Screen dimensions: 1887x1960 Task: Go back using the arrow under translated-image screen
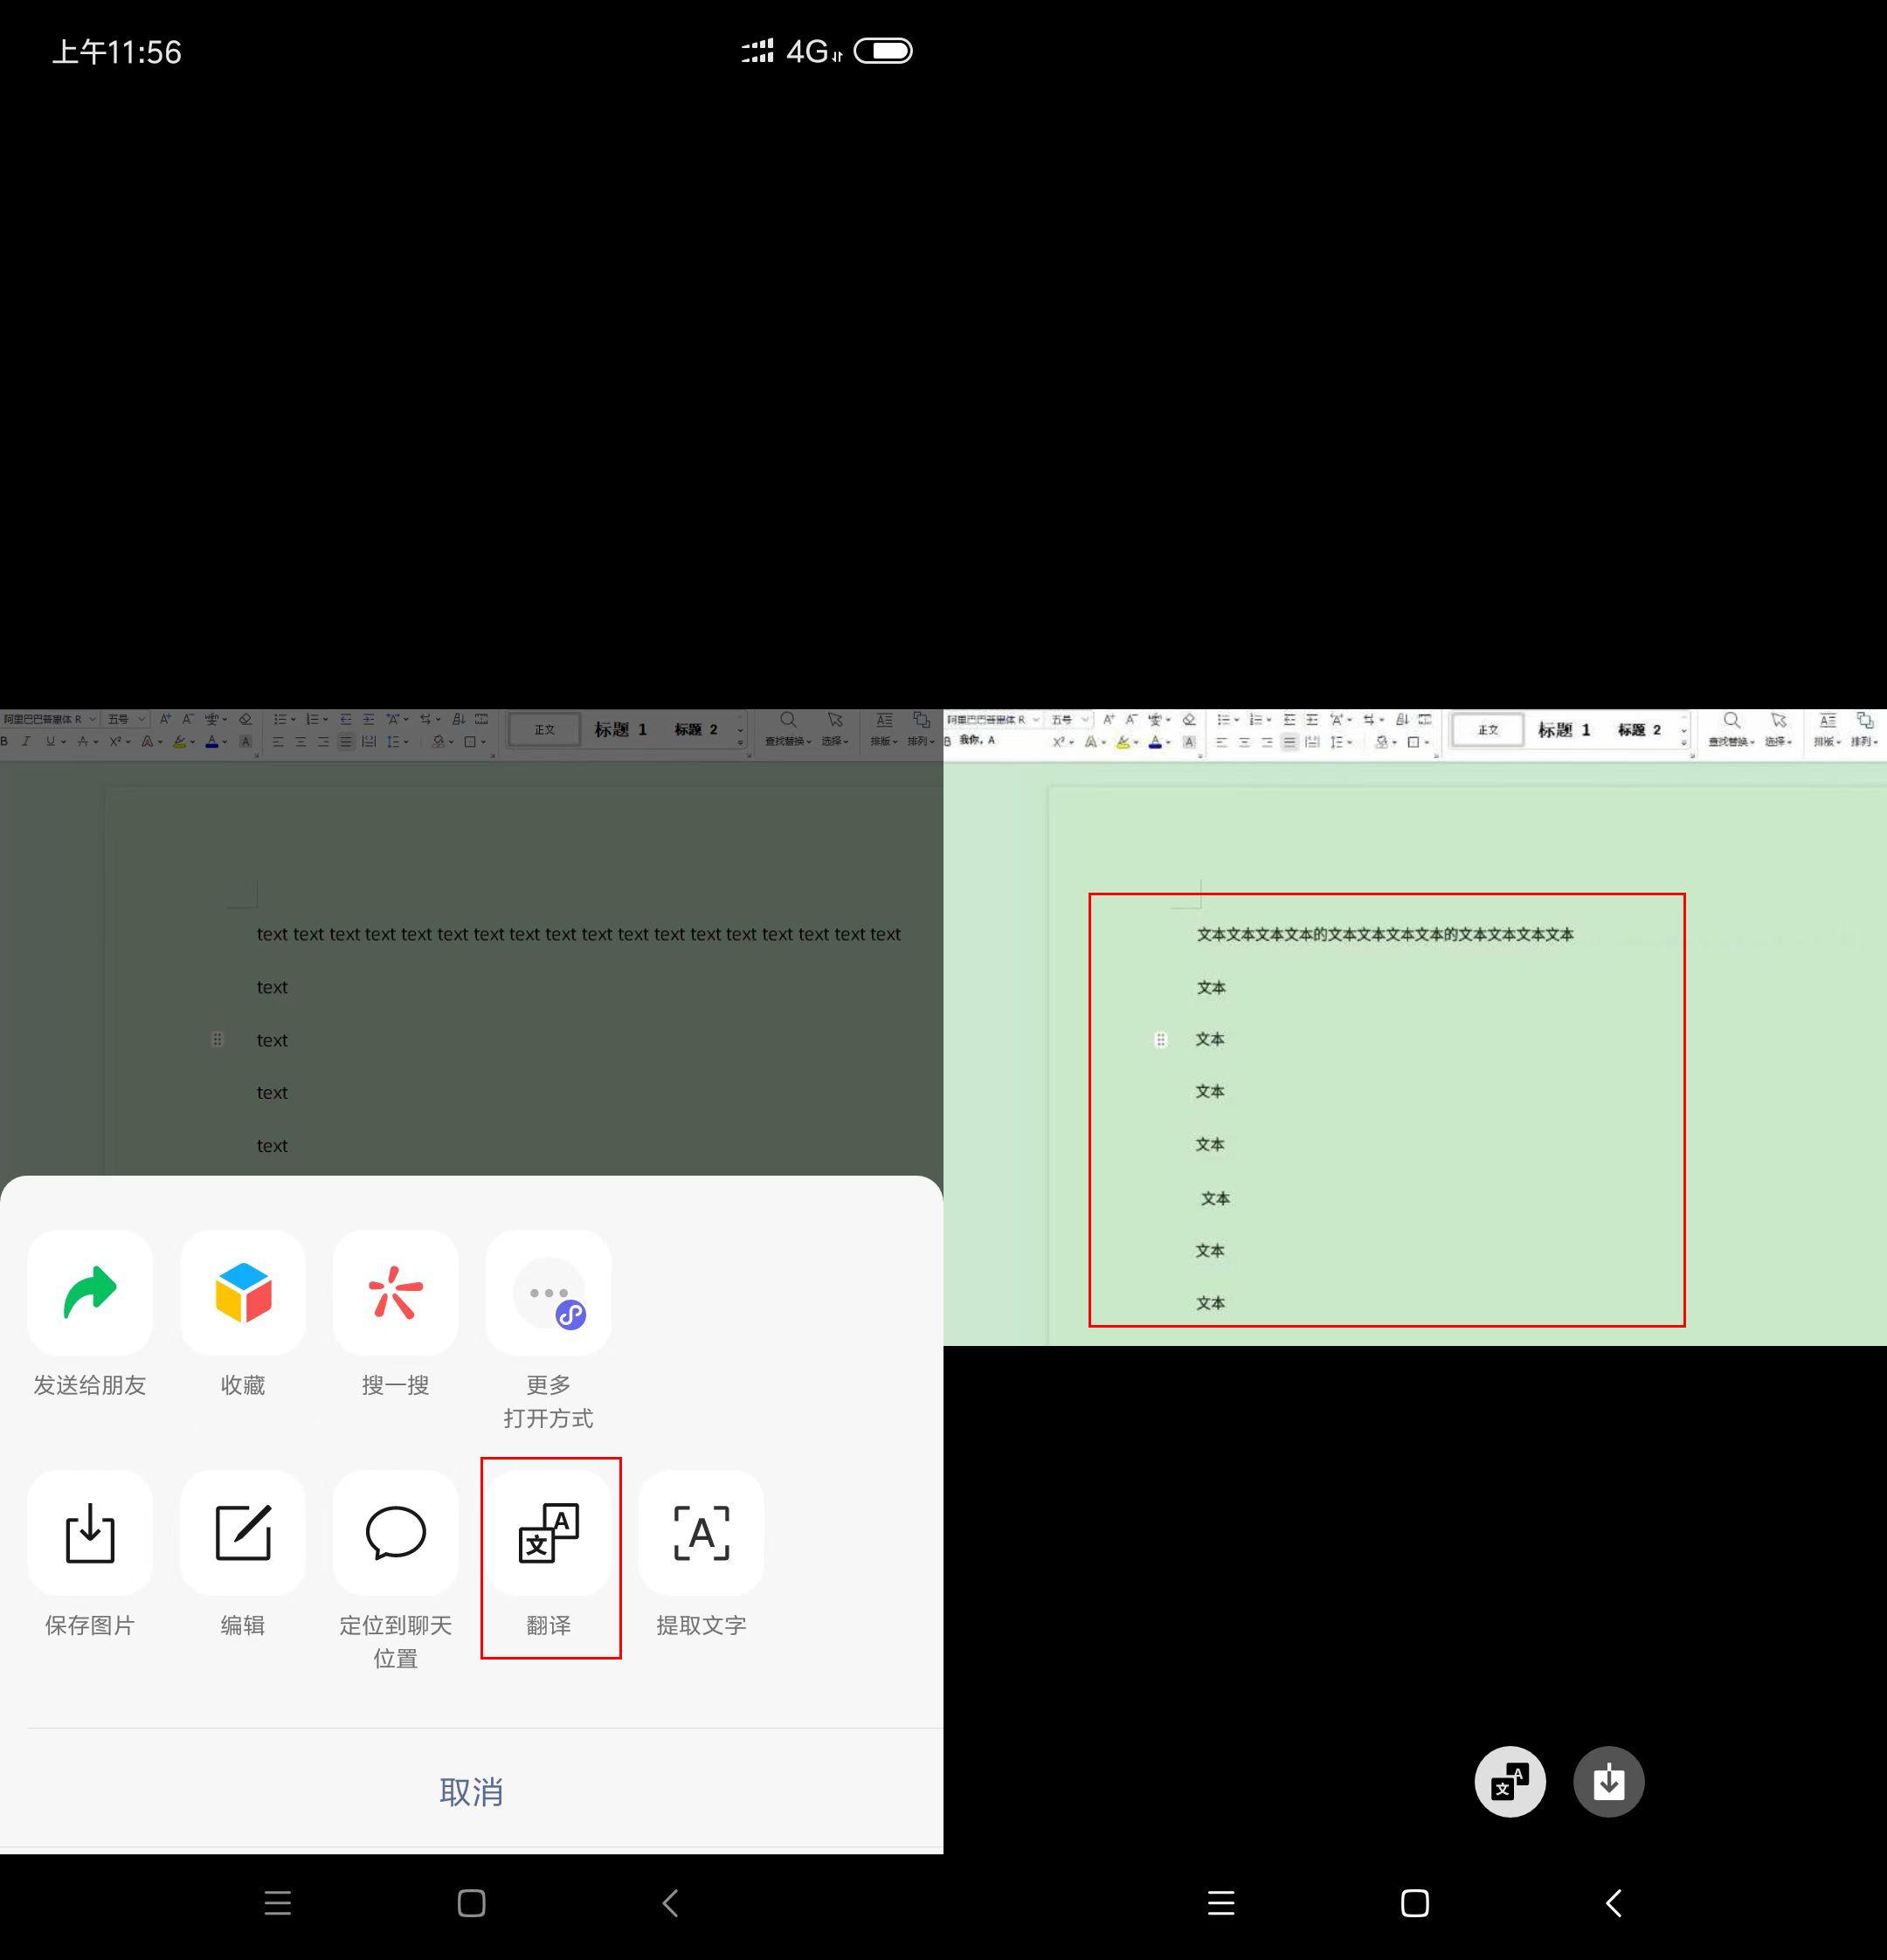coord(1614,1903)
